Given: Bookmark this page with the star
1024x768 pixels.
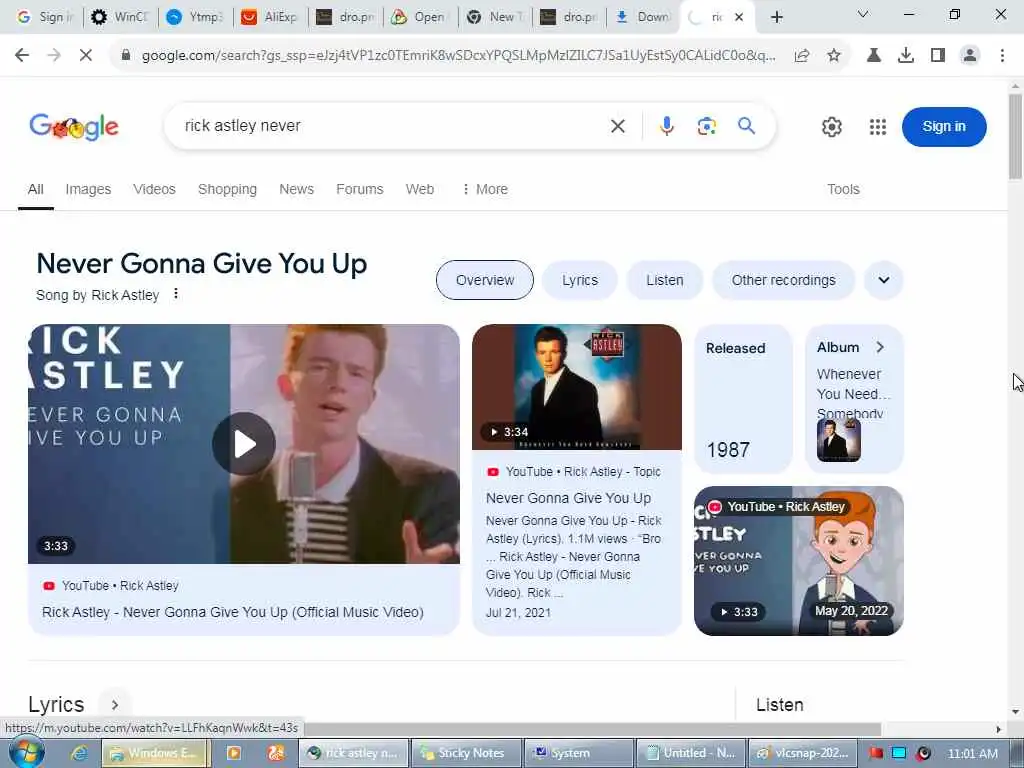Looking at the screenshot, I should tap(834, 56).
